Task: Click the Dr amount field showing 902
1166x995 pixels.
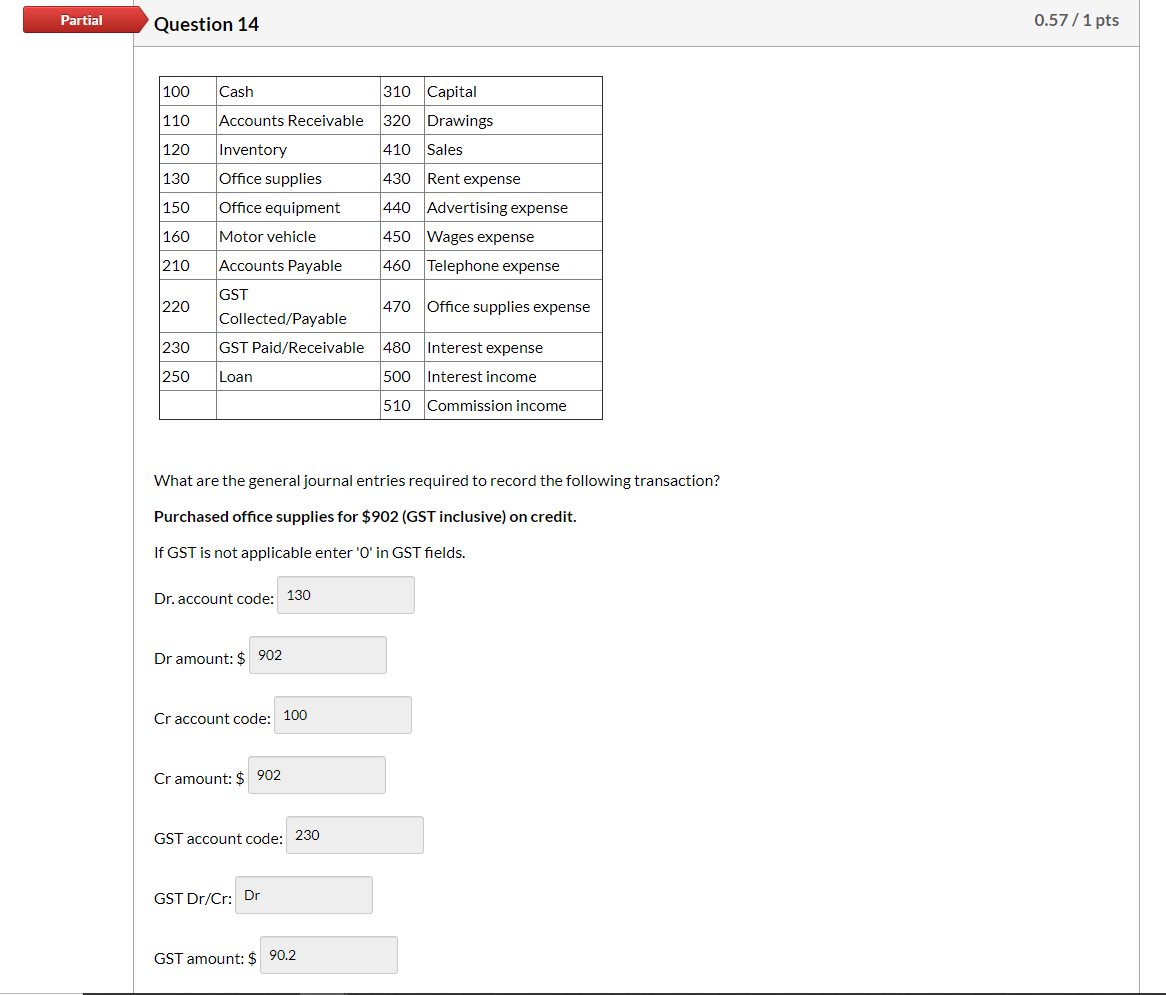Action: [318, 655]
